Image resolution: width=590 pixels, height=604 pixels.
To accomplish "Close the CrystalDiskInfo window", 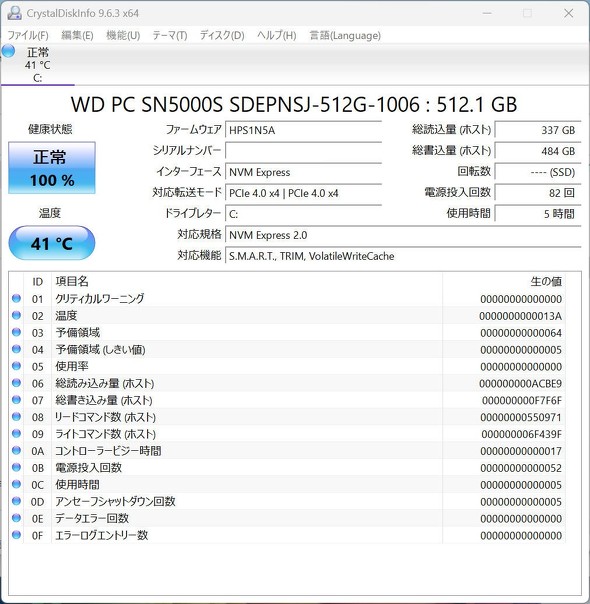I will 568,13.
